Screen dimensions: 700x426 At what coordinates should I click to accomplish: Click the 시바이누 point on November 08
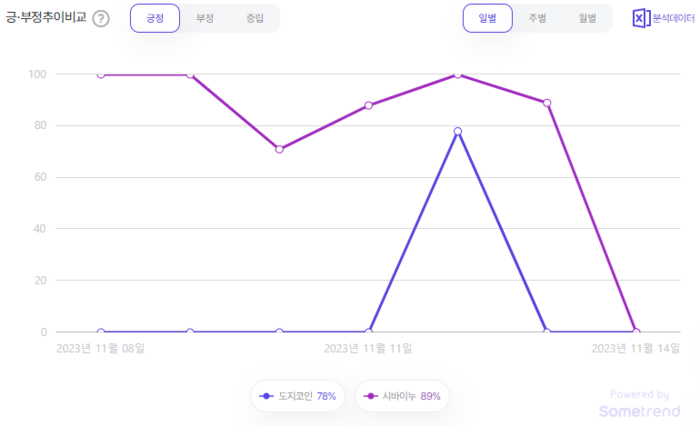[101, 74]
